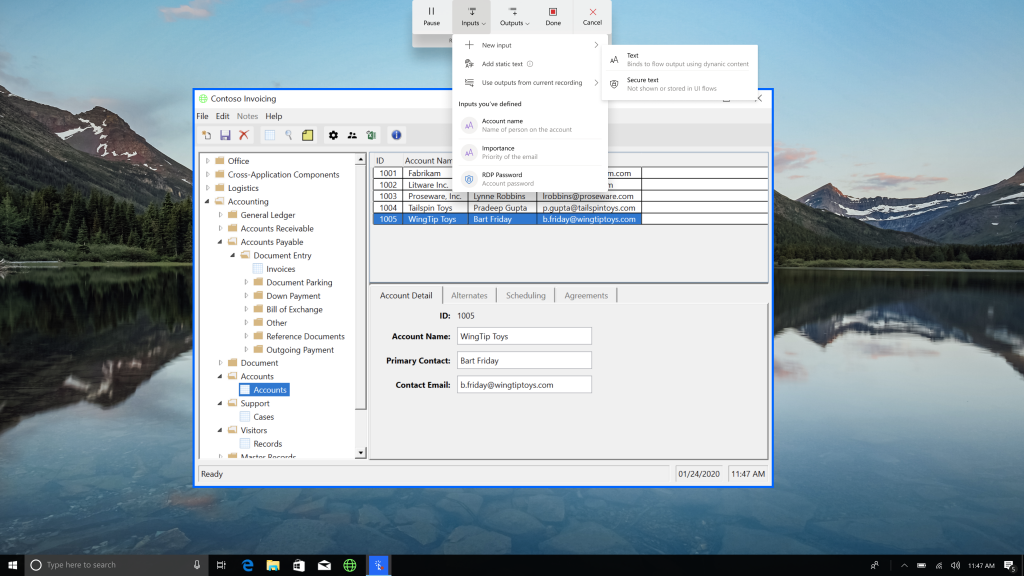1024x576 pixels.
Task: Cancel the recording
Action: tap(592, 16)
